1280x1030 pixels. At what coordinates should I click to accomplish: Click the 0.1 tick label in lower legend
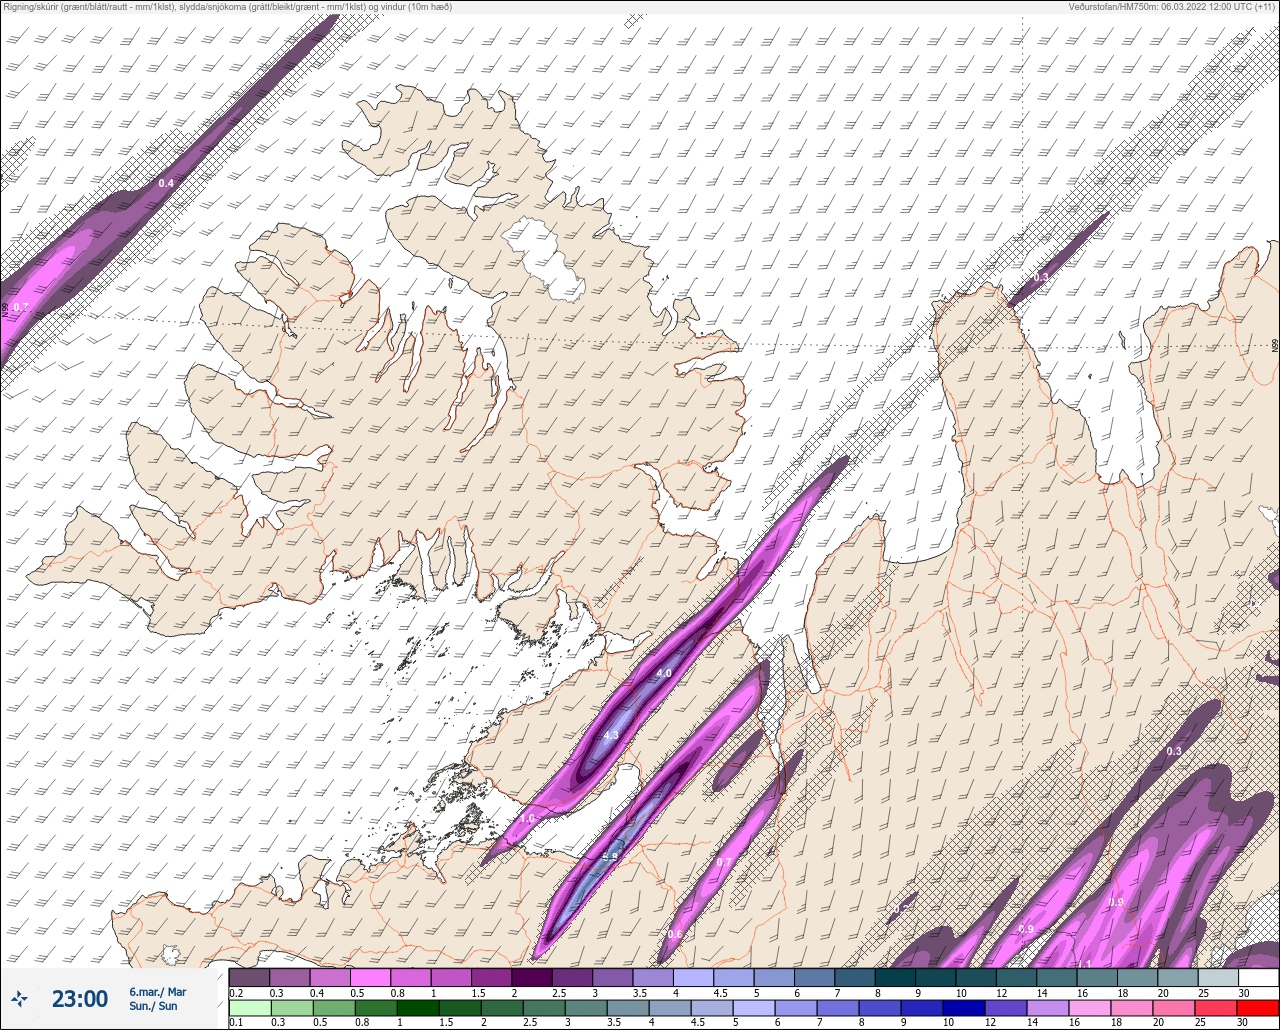click(x=236, y=1022)
